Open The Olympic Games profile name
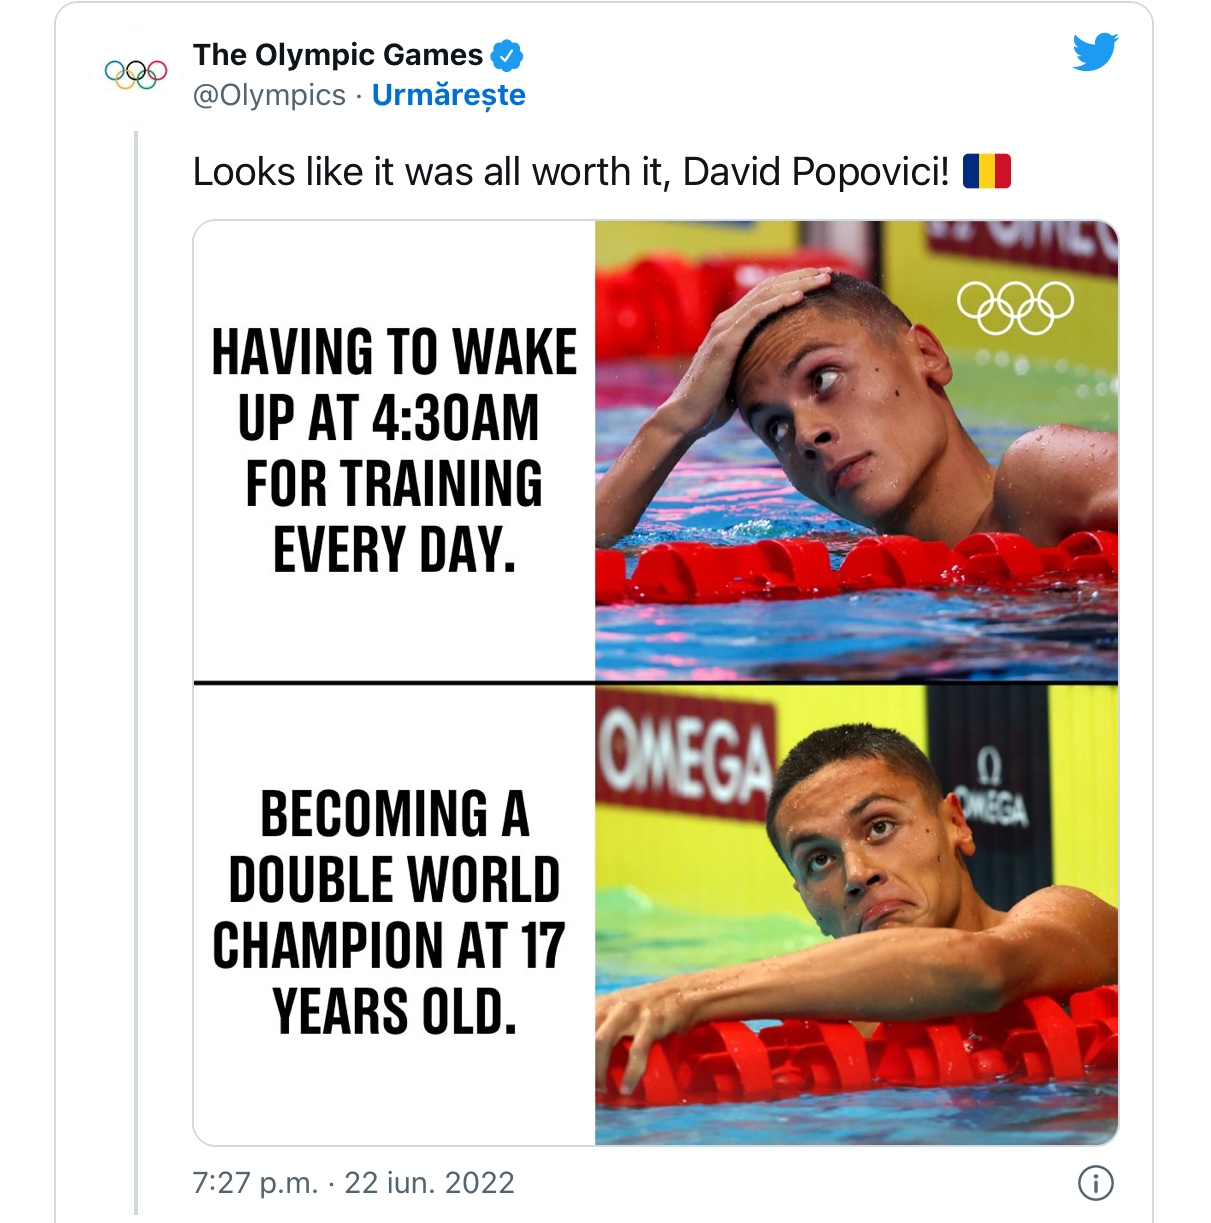1211x1223 pixels. click(338, 55)
